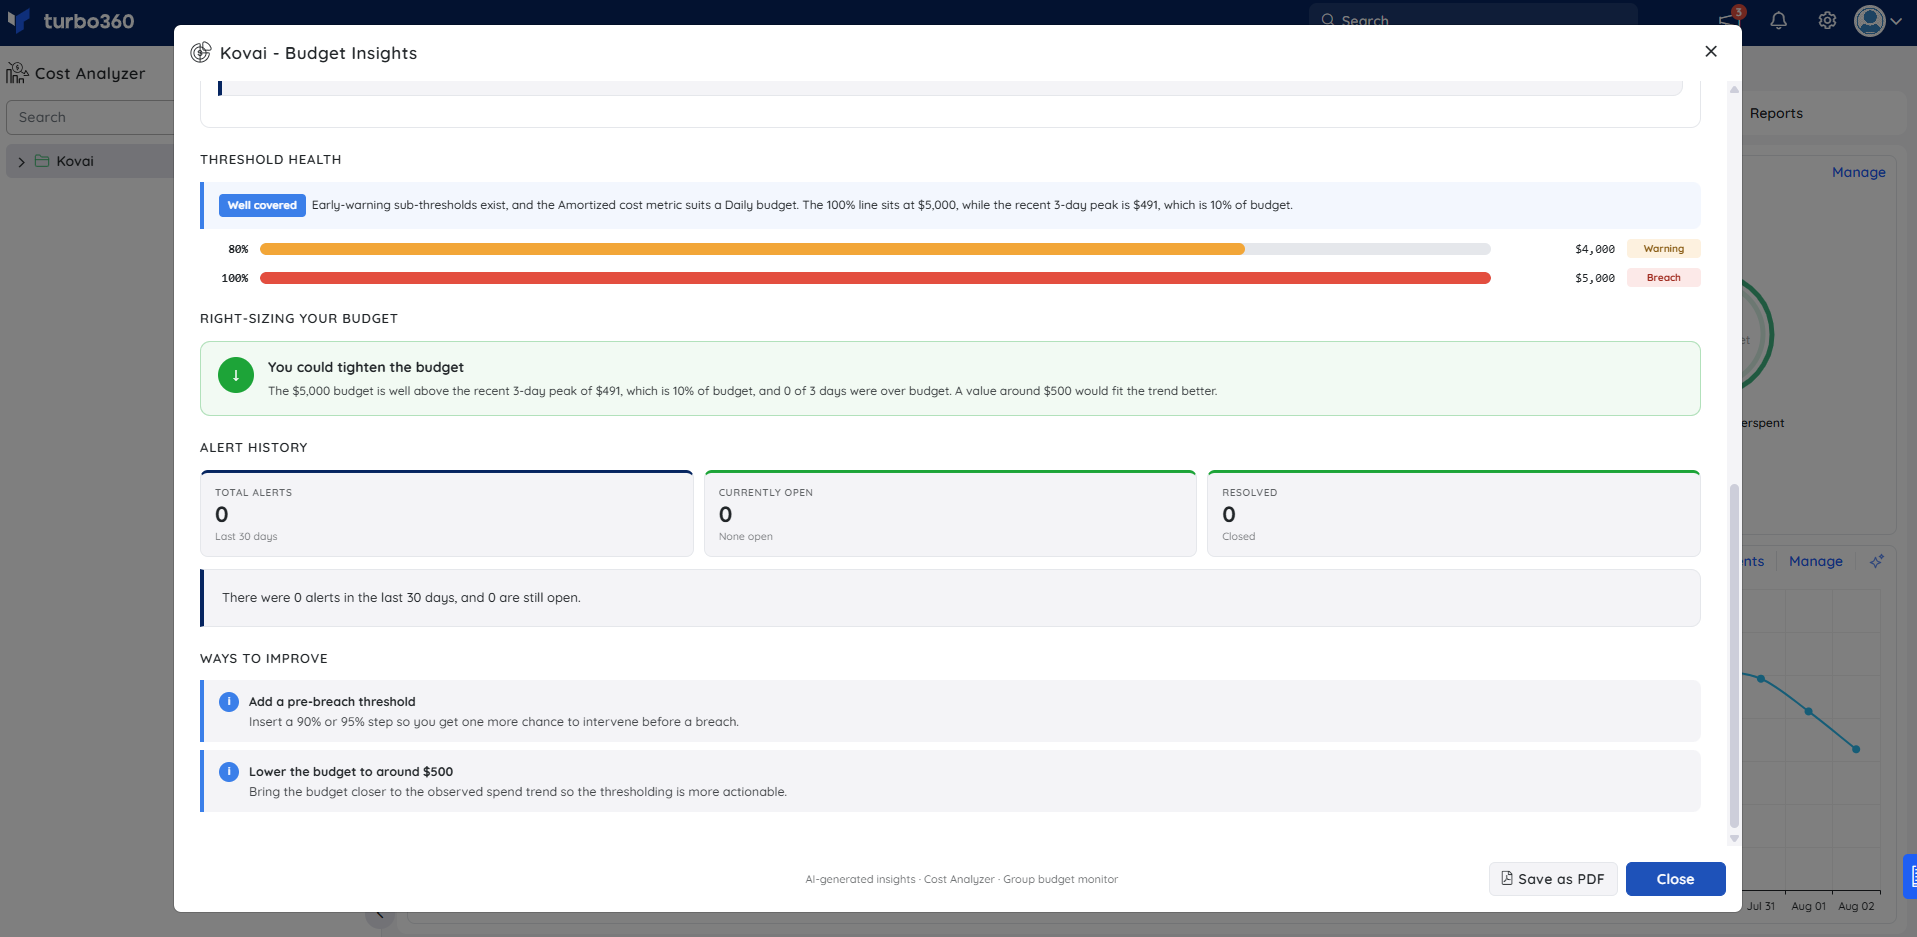Viewport: 1917px width, 937px height.
Task: Click the "Lower the budget to around $500" suggestion
Action: click(x=950, y=781)
